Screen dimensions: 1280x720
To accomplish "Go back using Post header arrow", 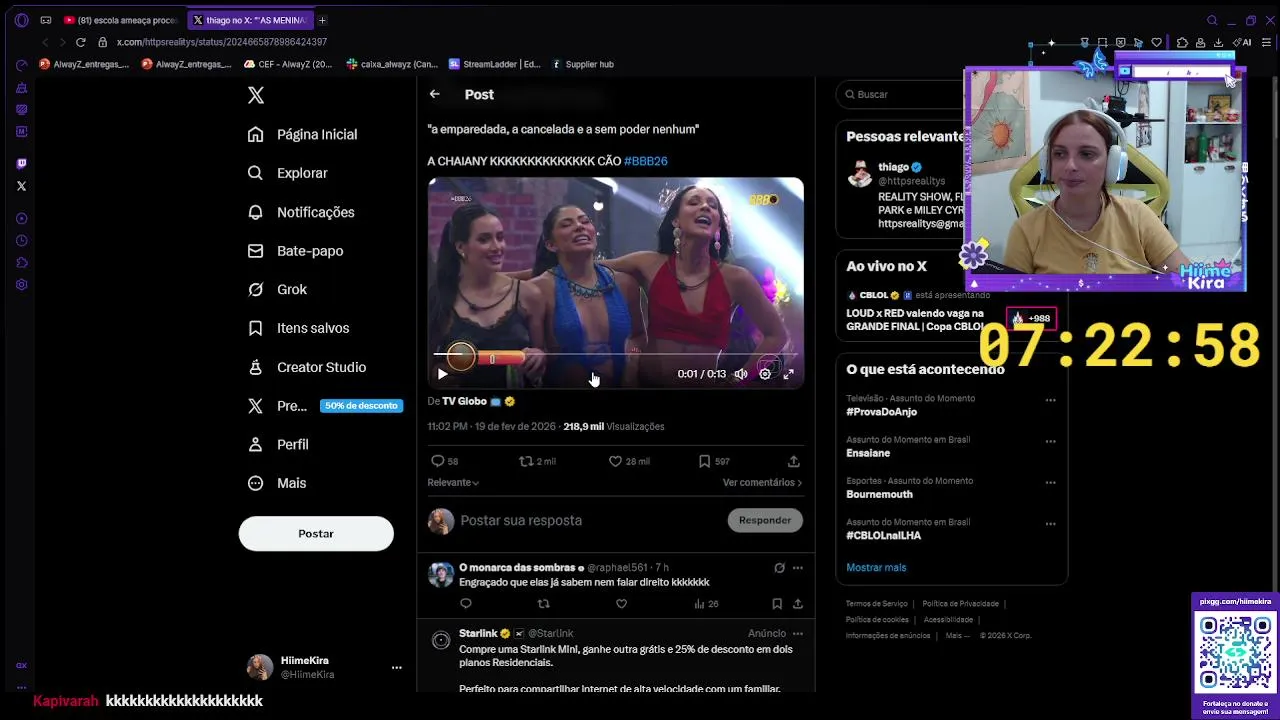I will click(434, 94).
